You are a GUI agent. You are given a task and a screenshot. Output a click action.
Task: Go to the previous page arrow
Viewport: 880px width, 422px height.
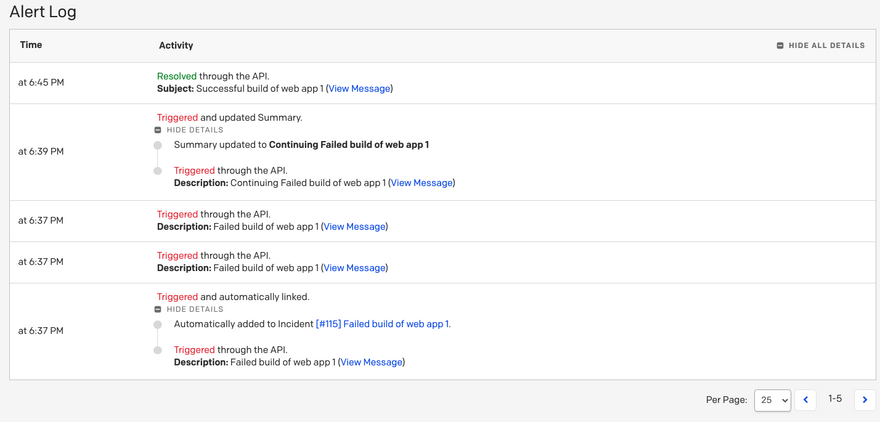tap(806, 400)
